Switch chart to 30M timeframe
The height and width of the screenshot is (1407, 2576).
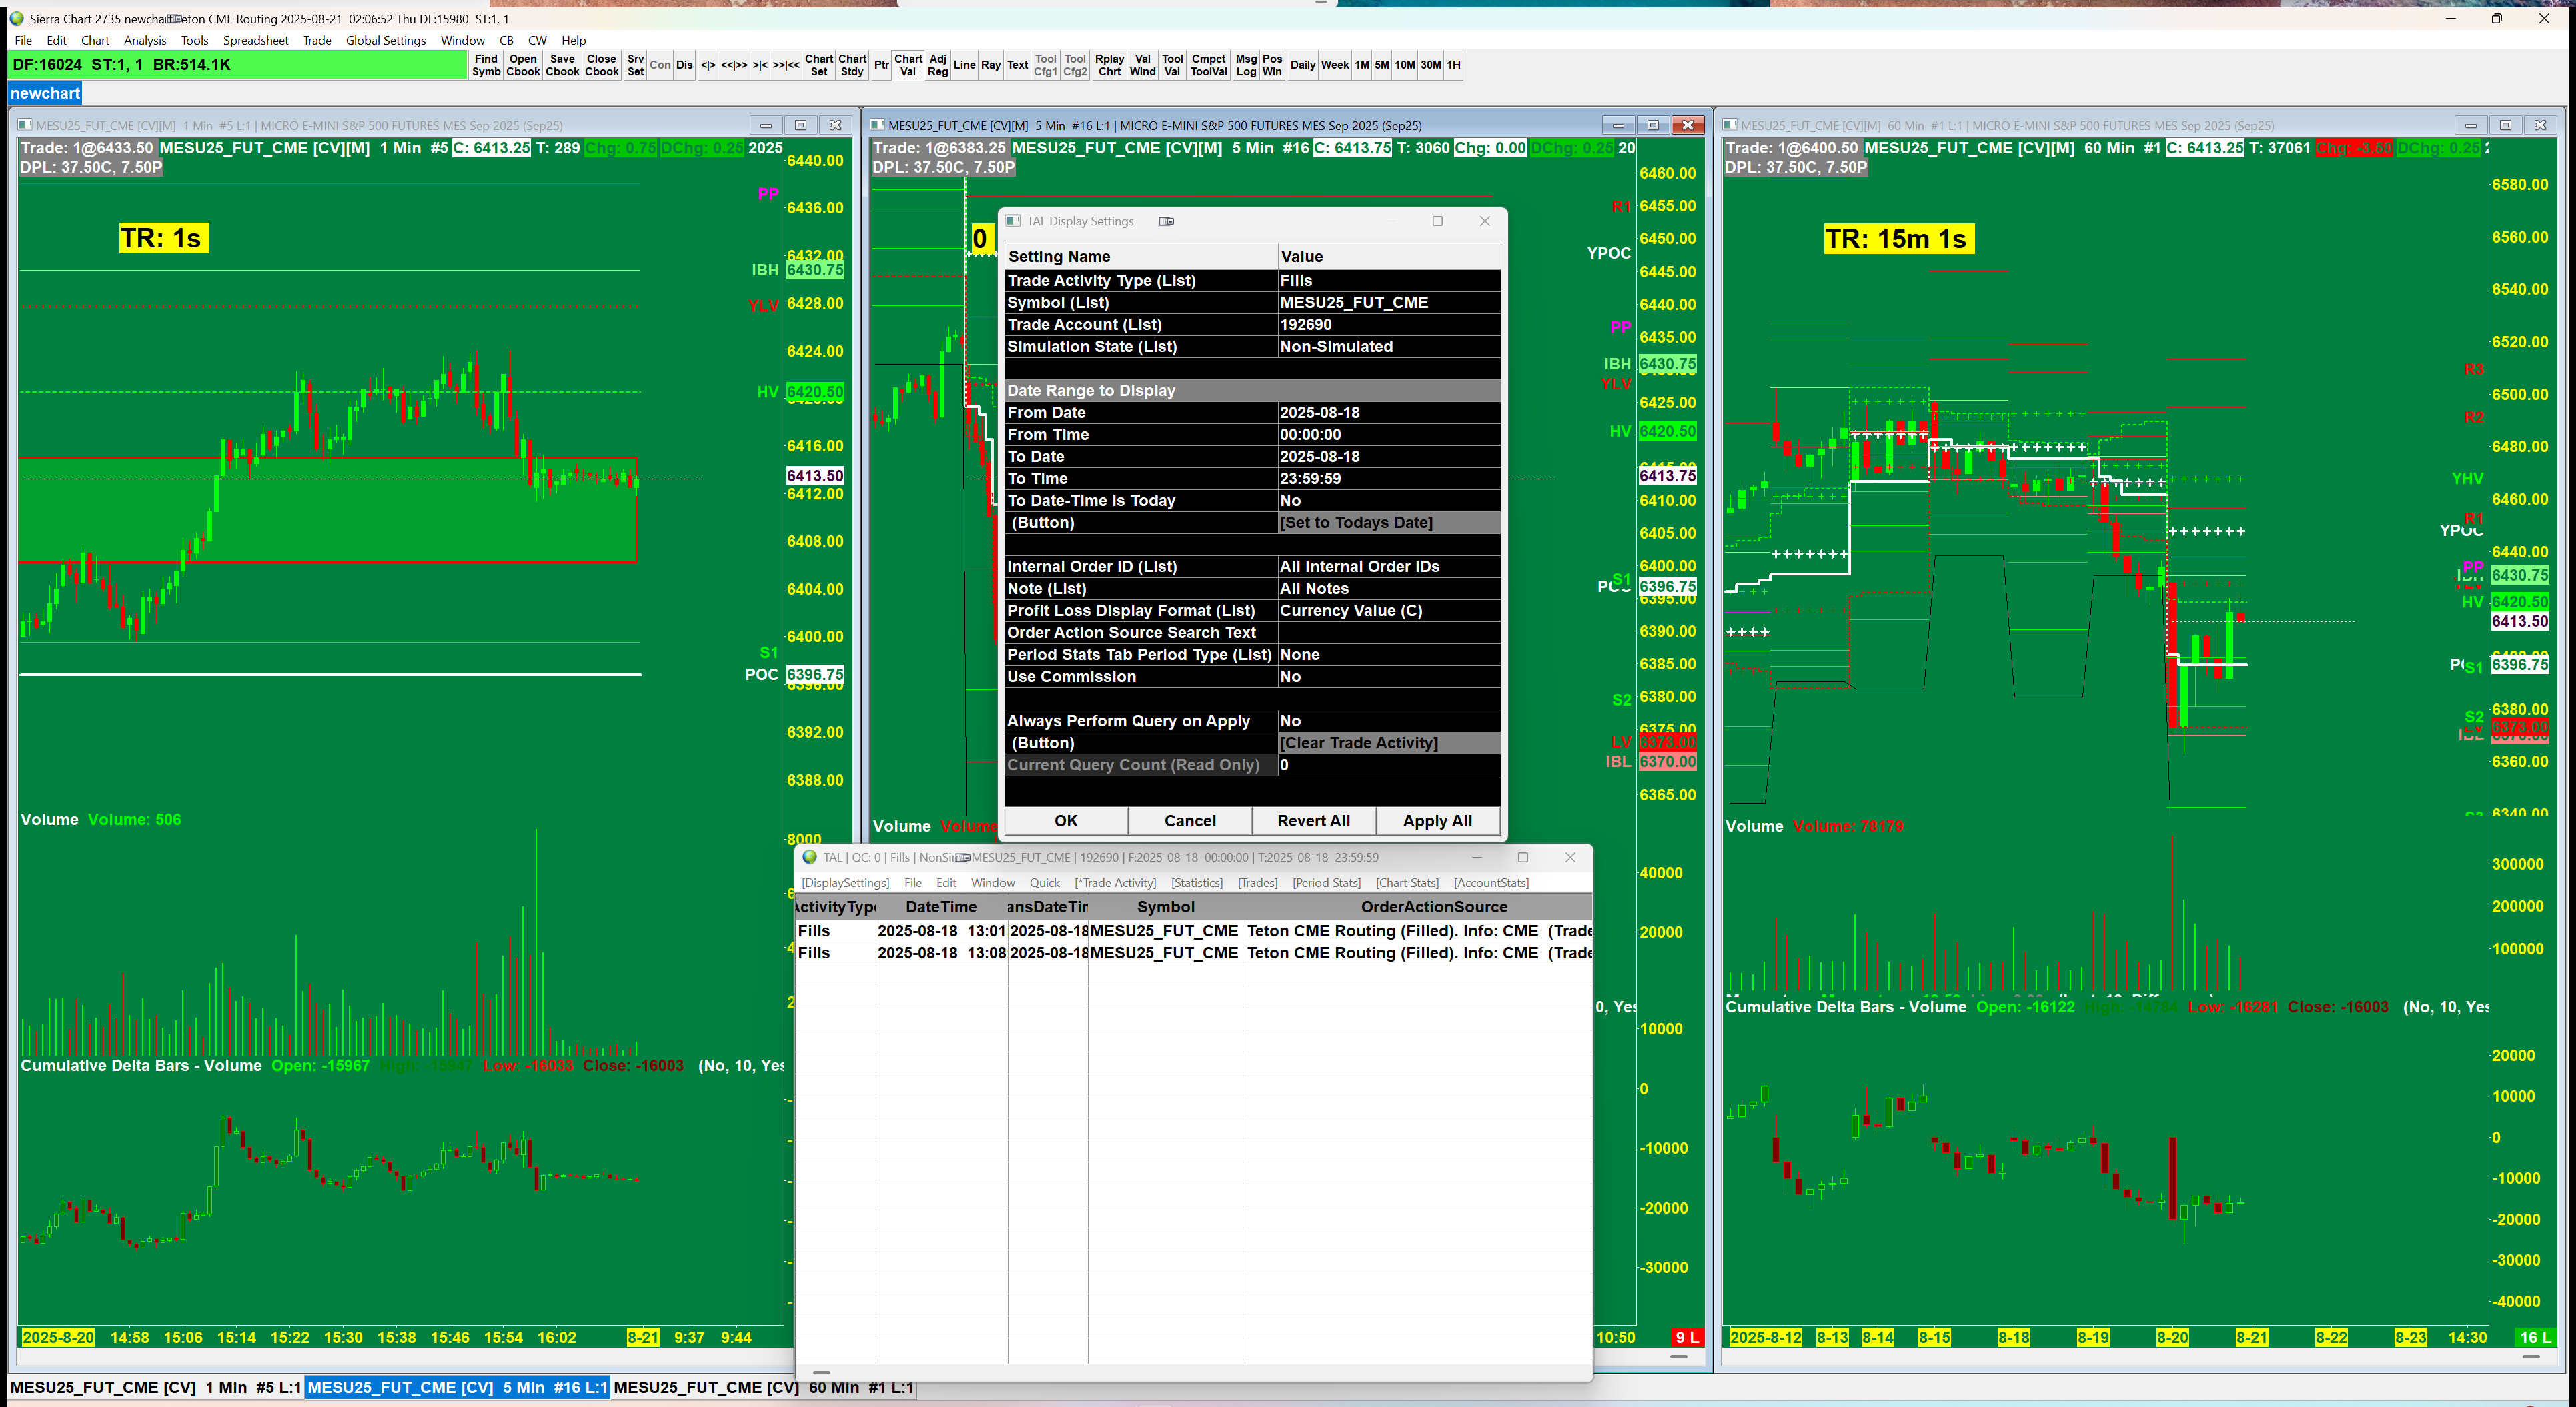1431,65
